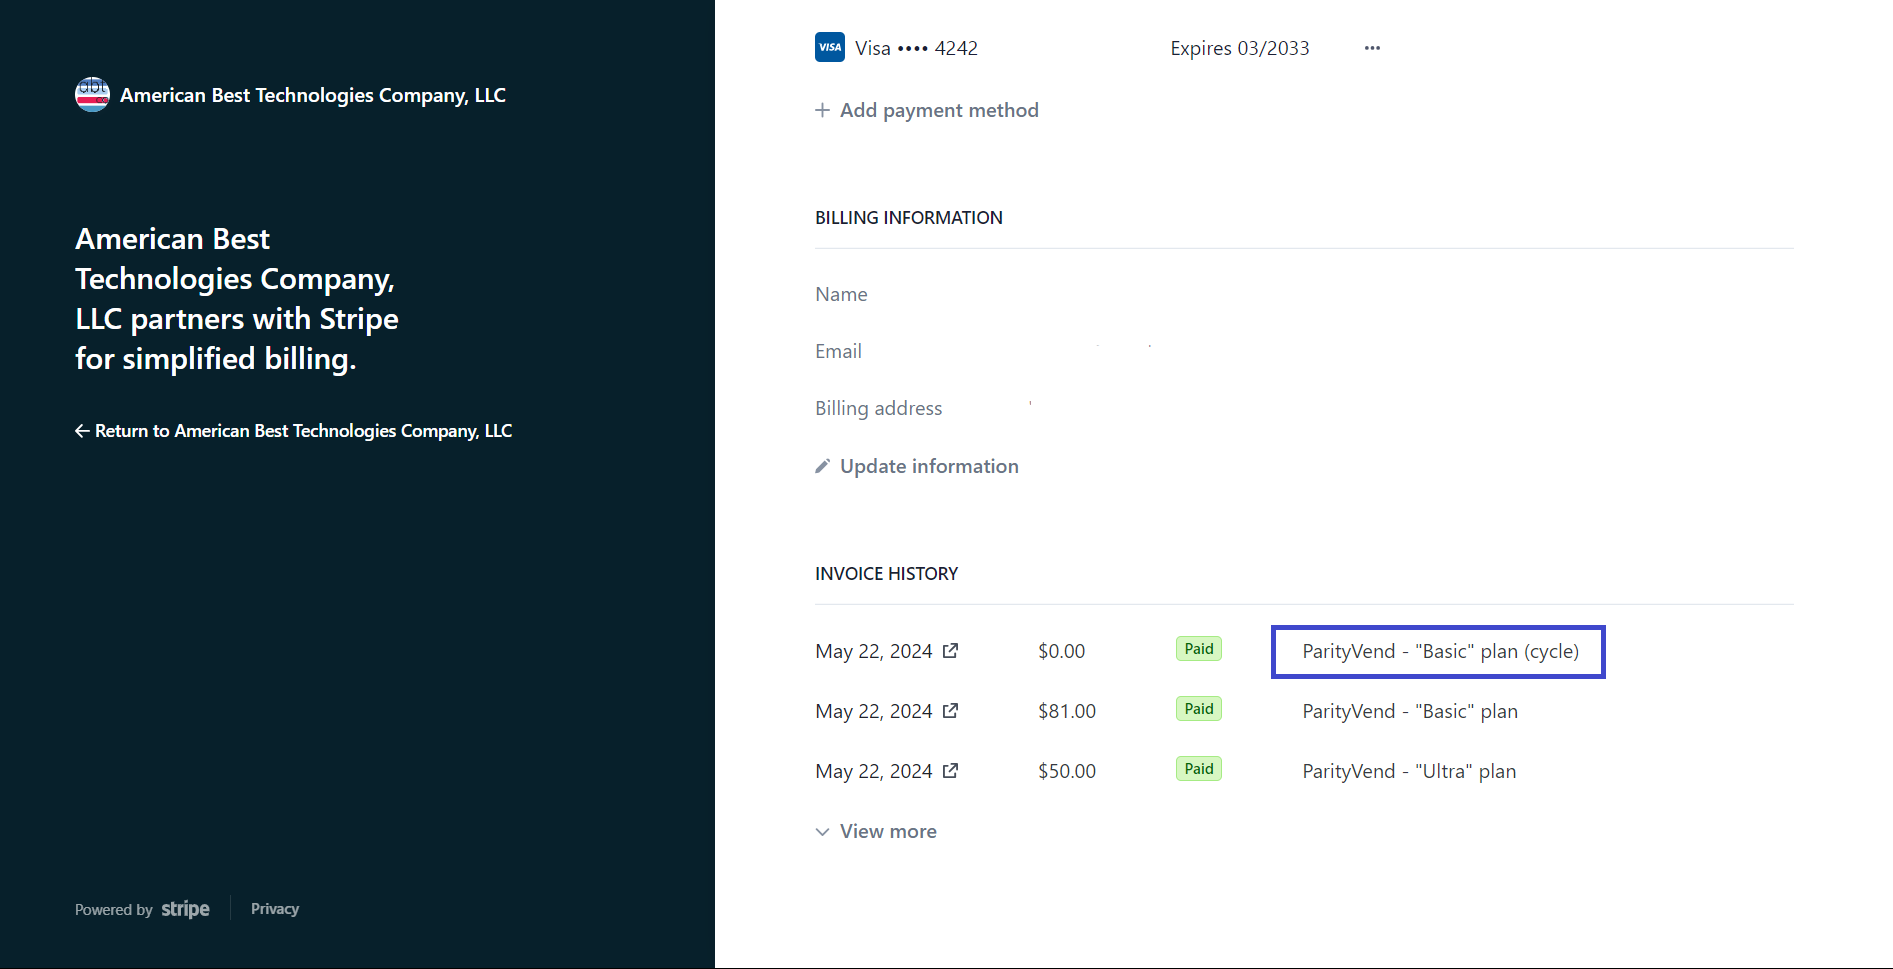Open external link icon for $81.00 invoice
This screenshot has height=969, width=1893.
pos(951,711)
